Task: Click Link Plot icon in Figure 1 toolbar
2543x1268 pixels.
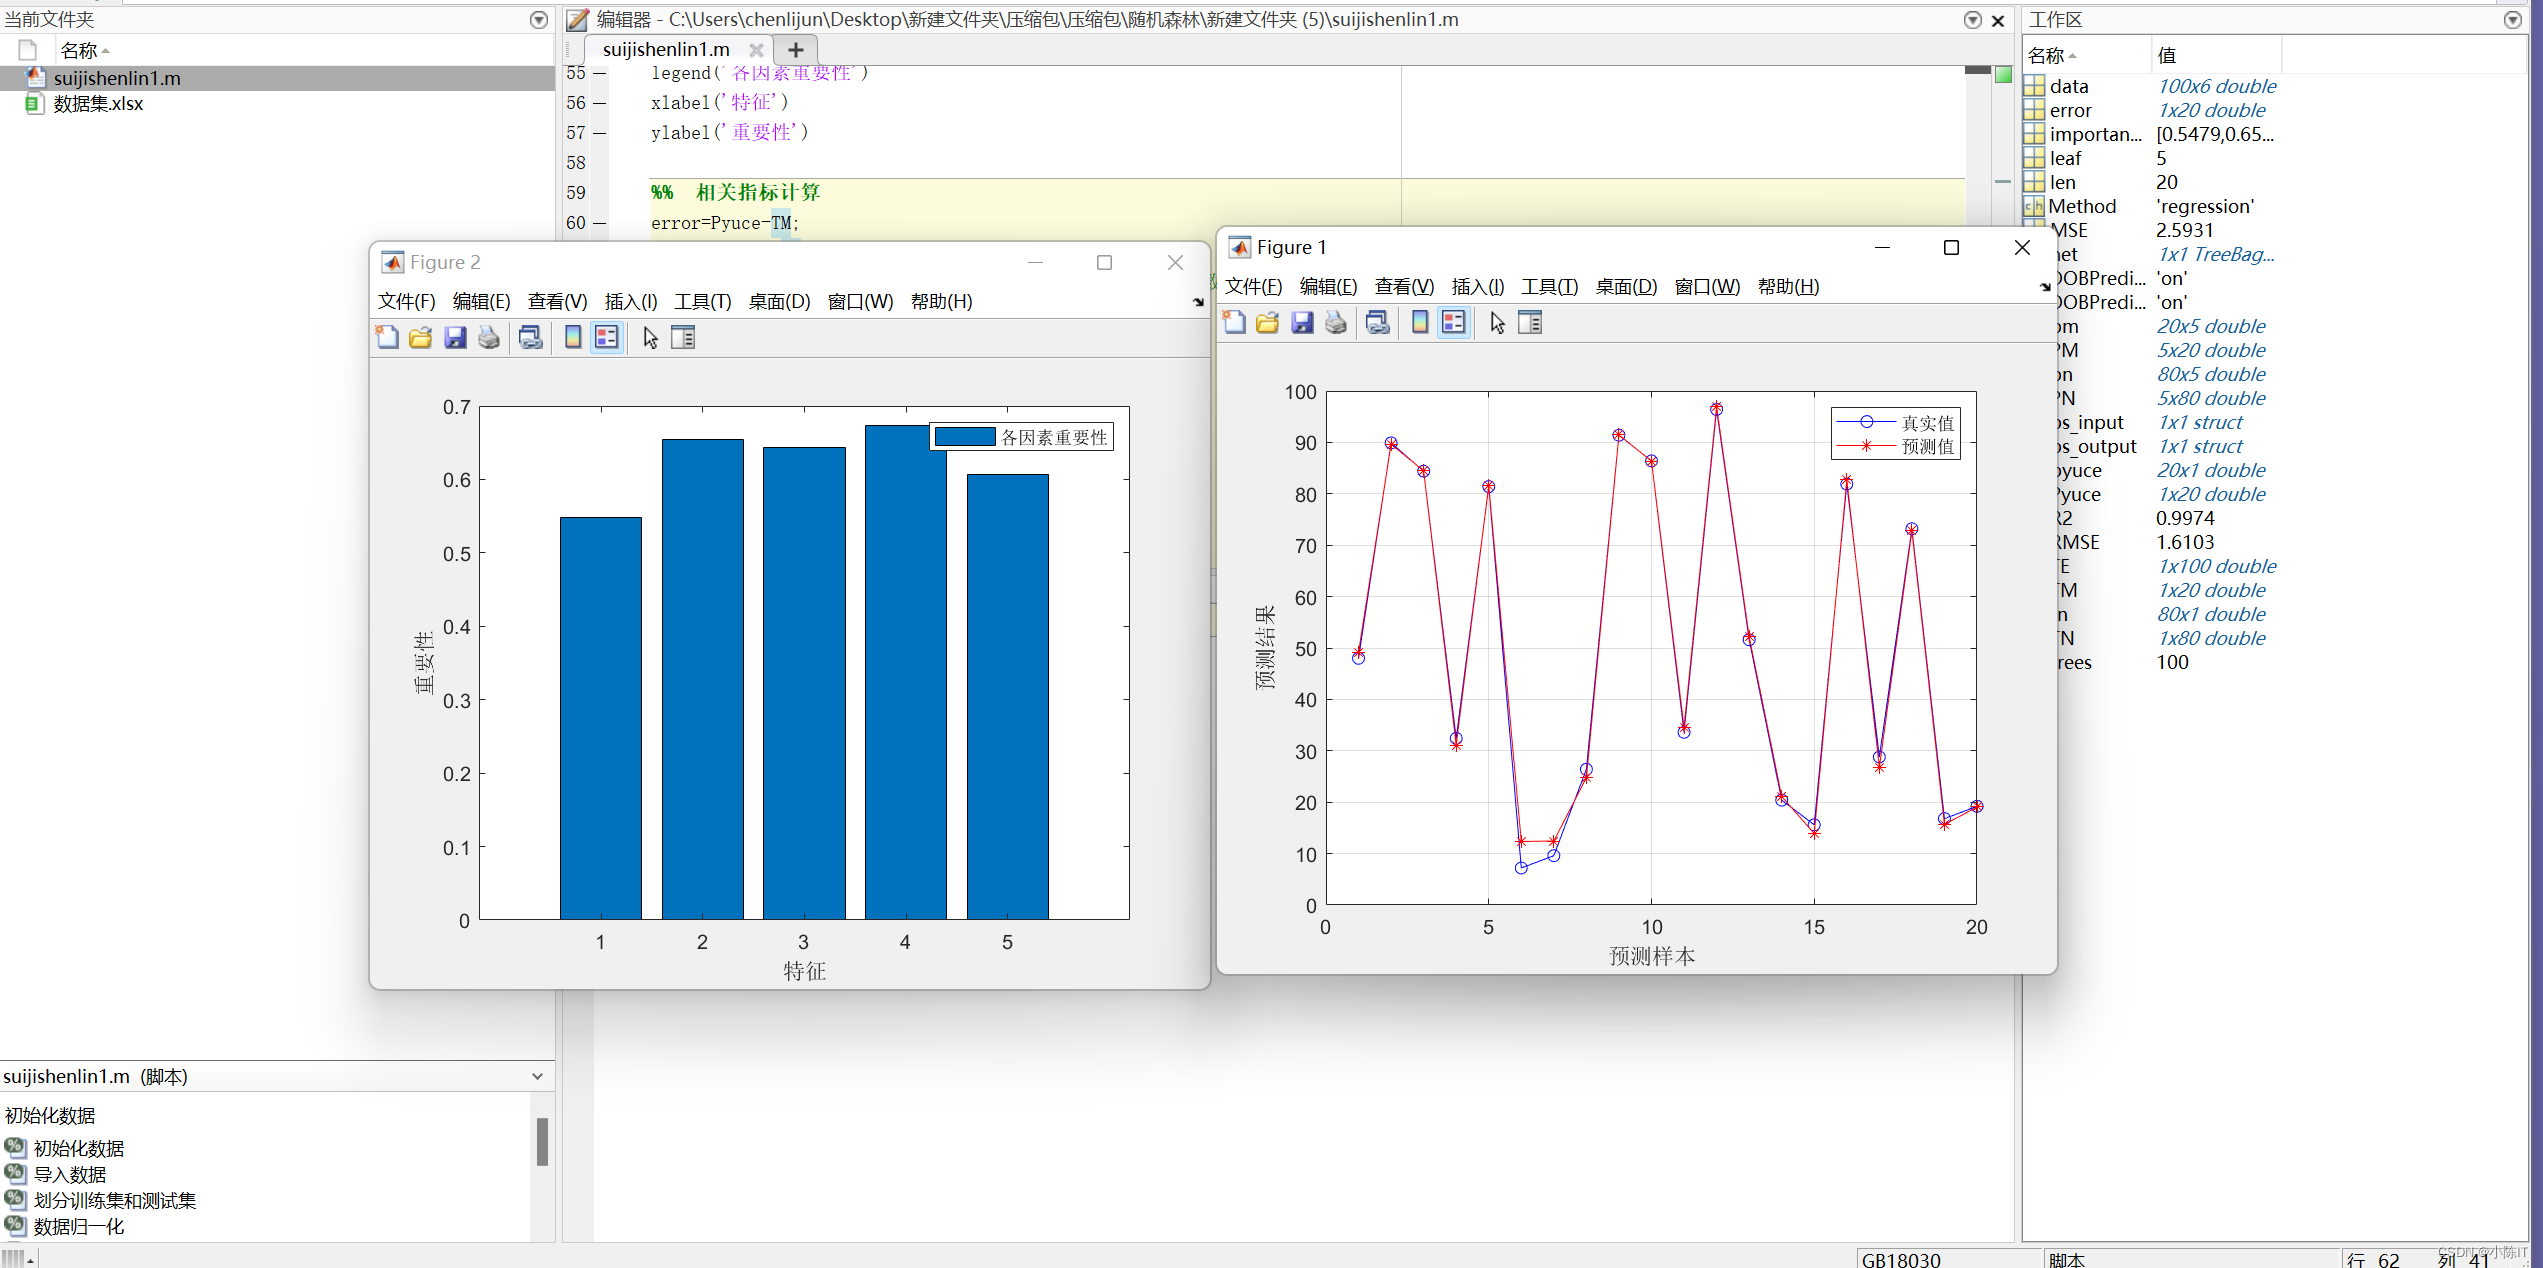Action: [1377, 322]
